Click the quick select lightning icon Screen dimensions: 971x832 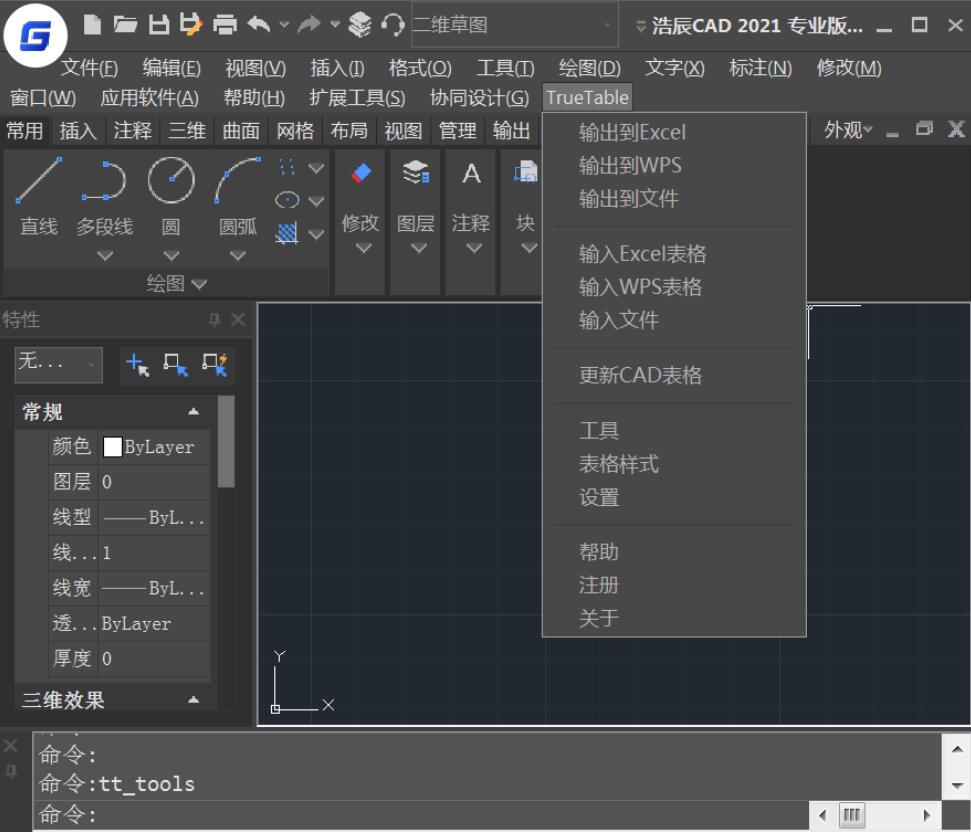click(x=215, y=365)
